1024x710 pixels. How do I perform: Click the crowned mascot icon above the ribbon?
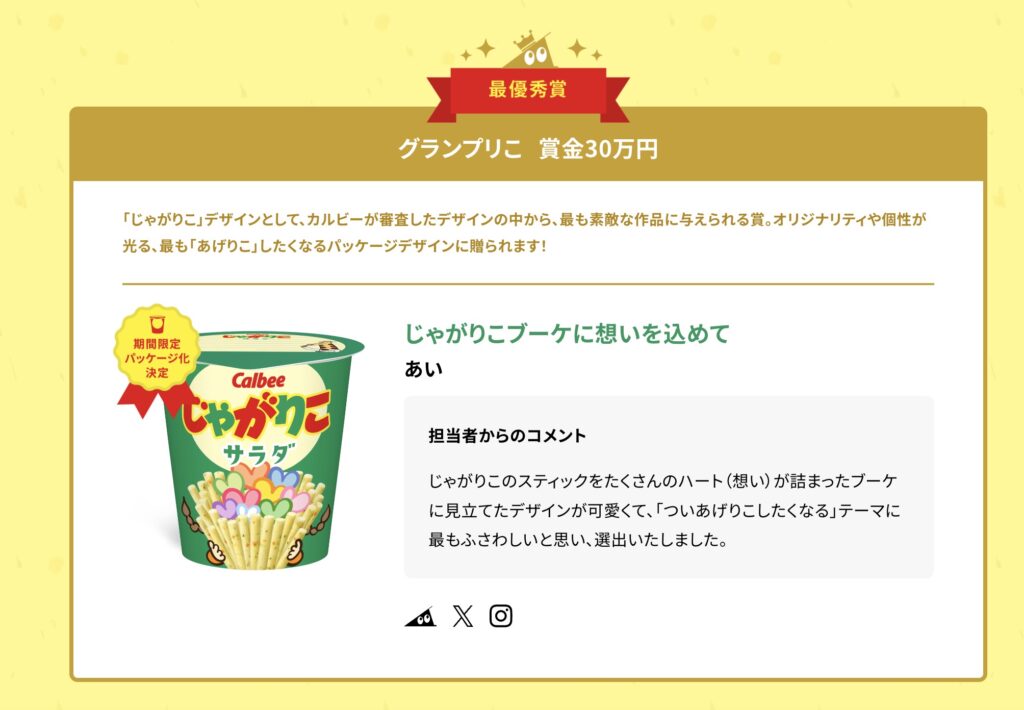(x=530, y=49)
